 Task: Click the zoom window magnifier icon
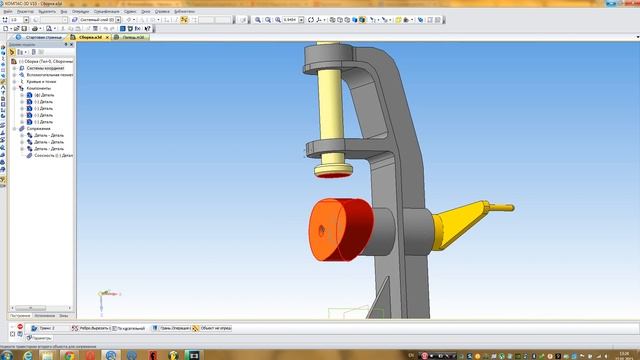[x=258, y=20]
